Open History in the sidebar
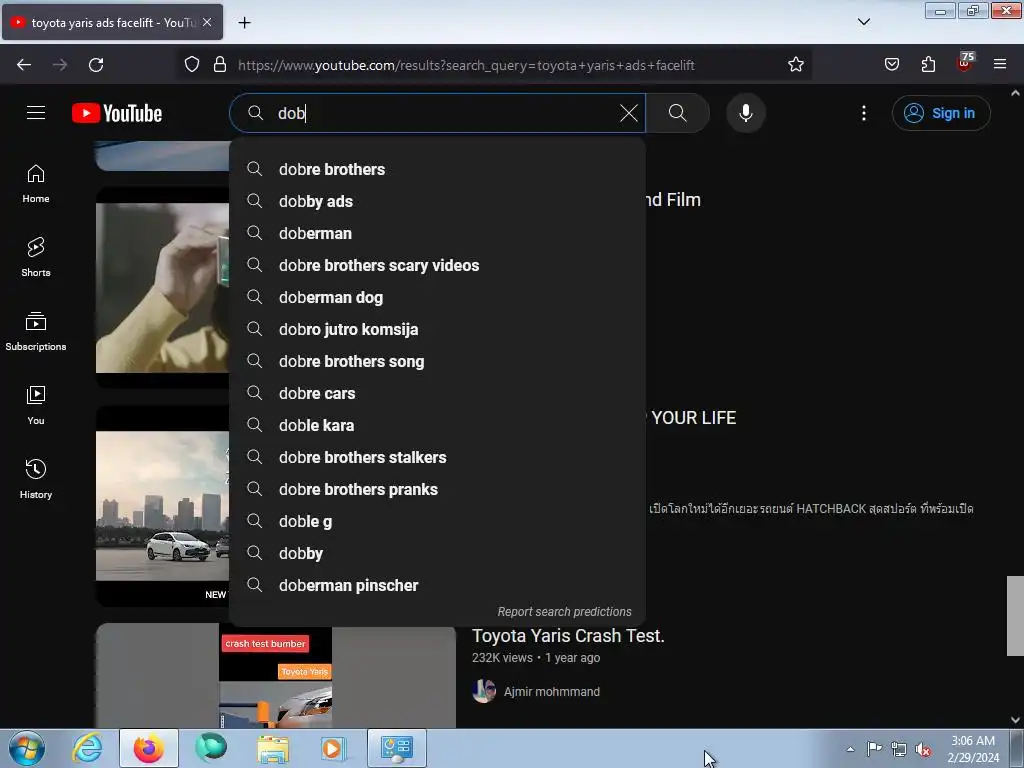1024x768 pixels. [x=36, y=479]
